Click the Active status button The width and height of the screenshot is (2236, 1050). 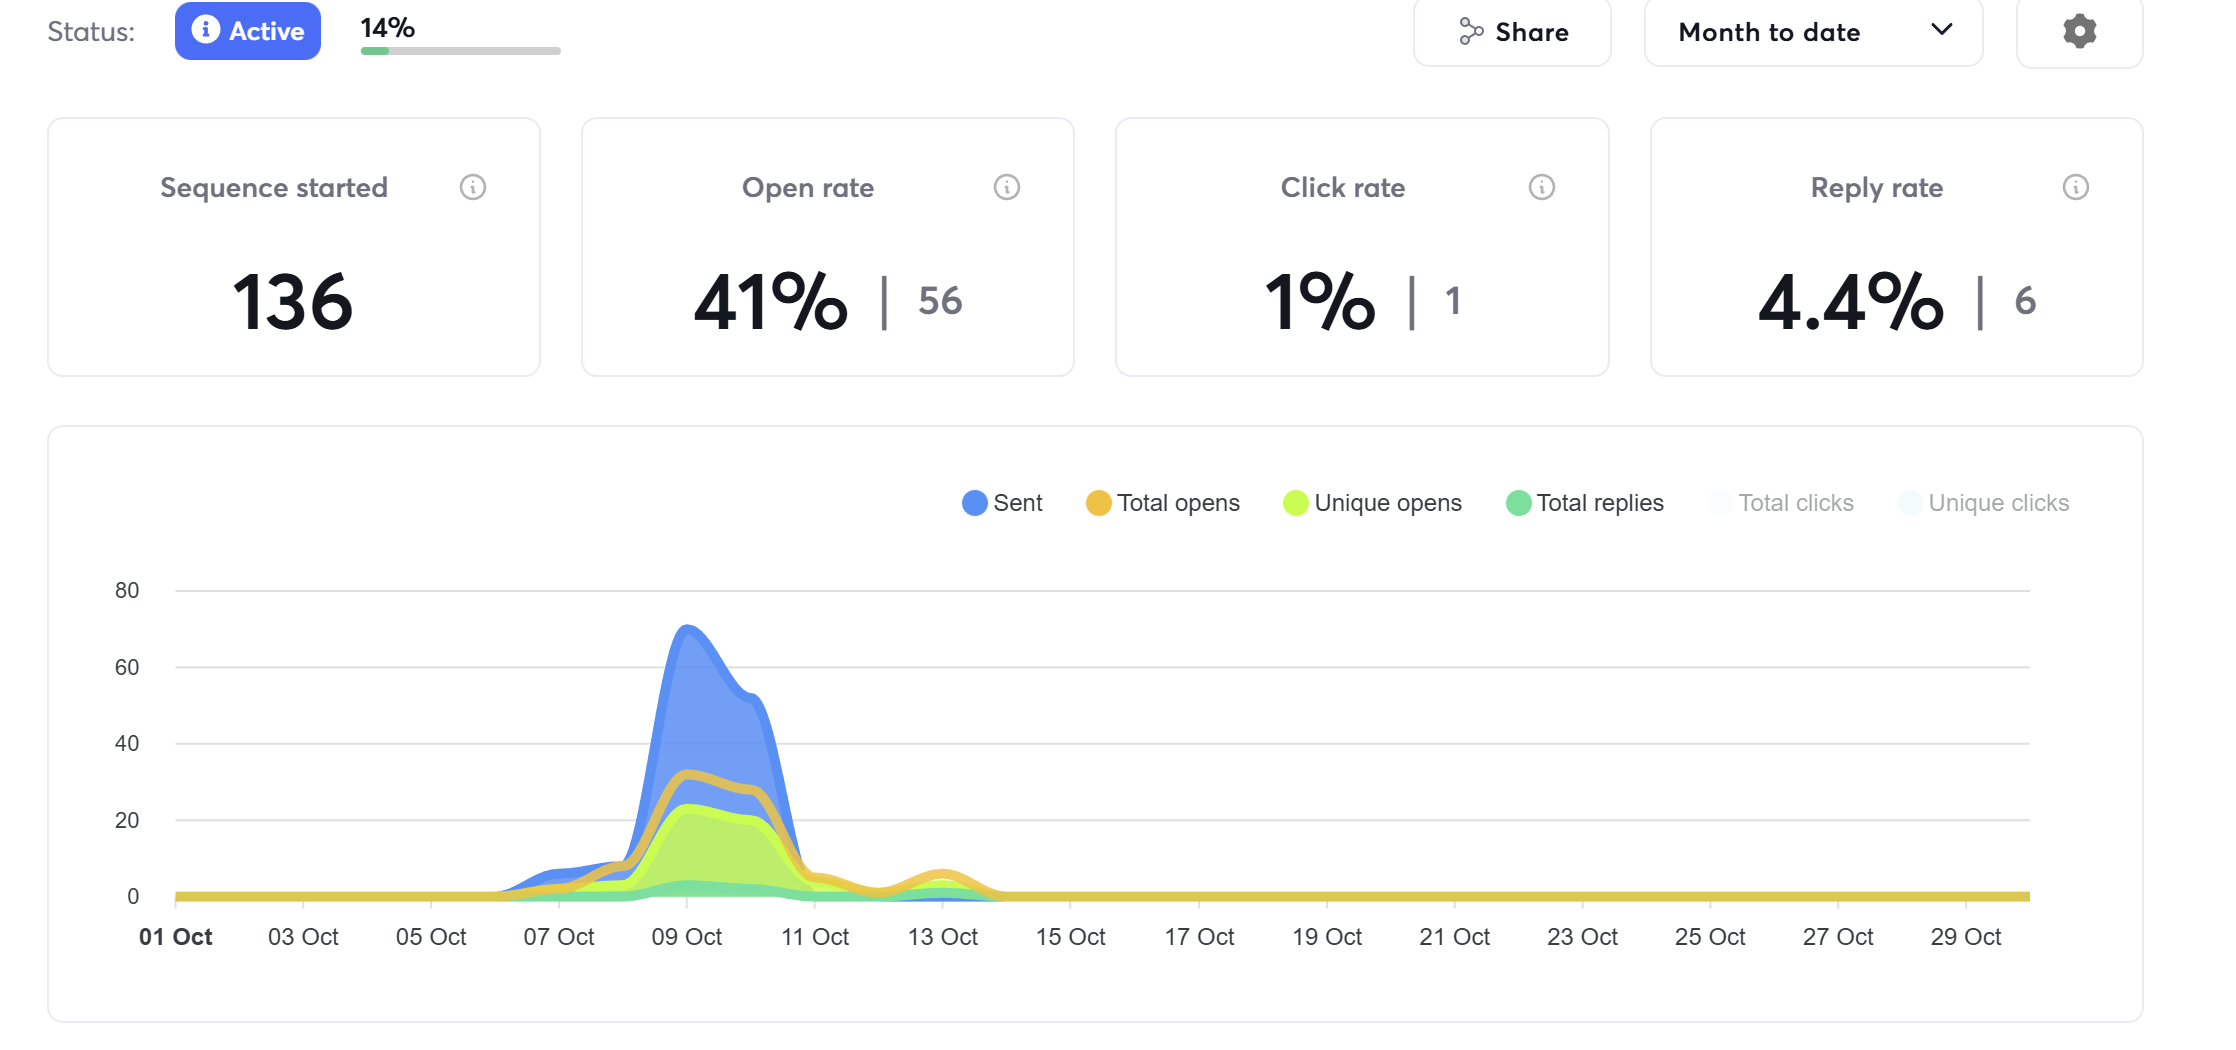pyautogui.click(x=247, y=31)
